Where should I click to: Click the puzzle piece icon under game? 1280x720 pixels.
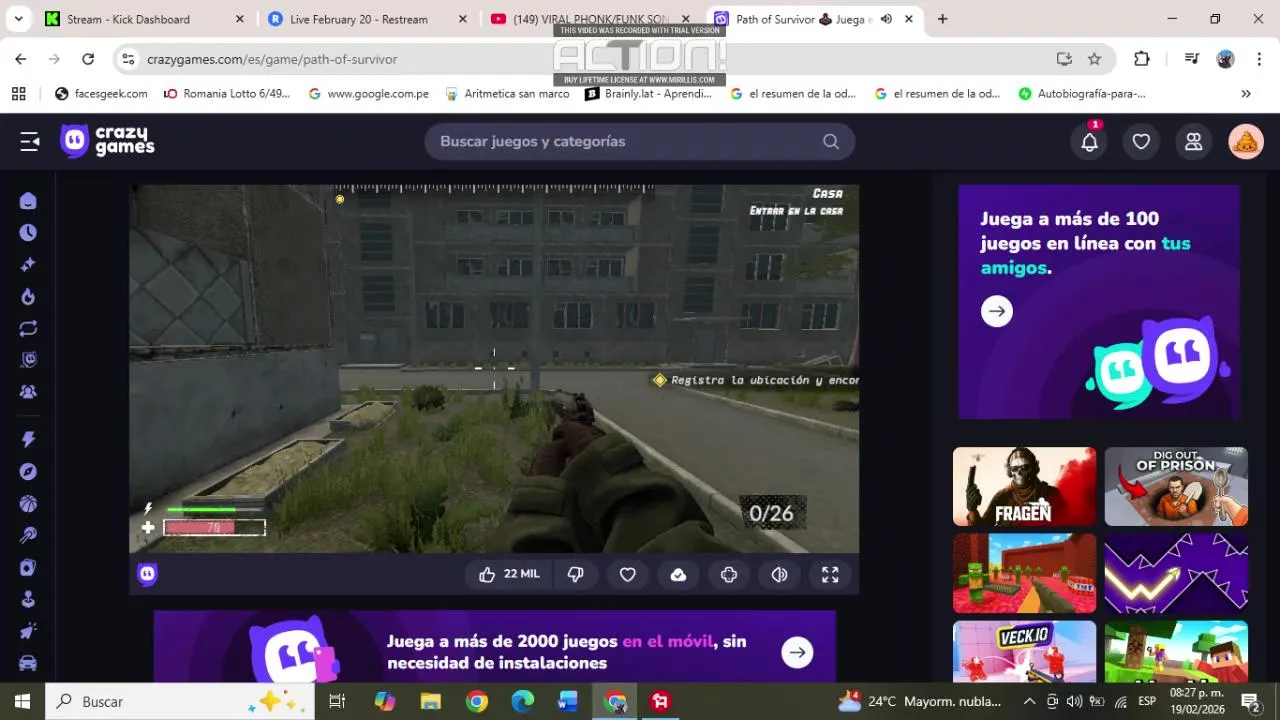(x=729, y=574)
